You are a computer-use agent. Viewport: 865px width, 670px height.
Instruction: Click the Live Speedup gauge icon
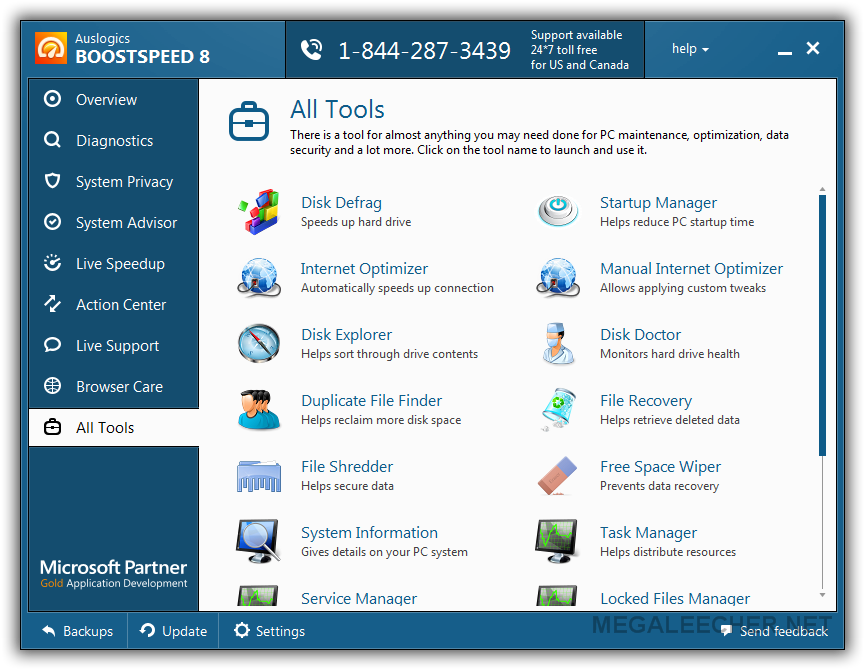point(52,262)
